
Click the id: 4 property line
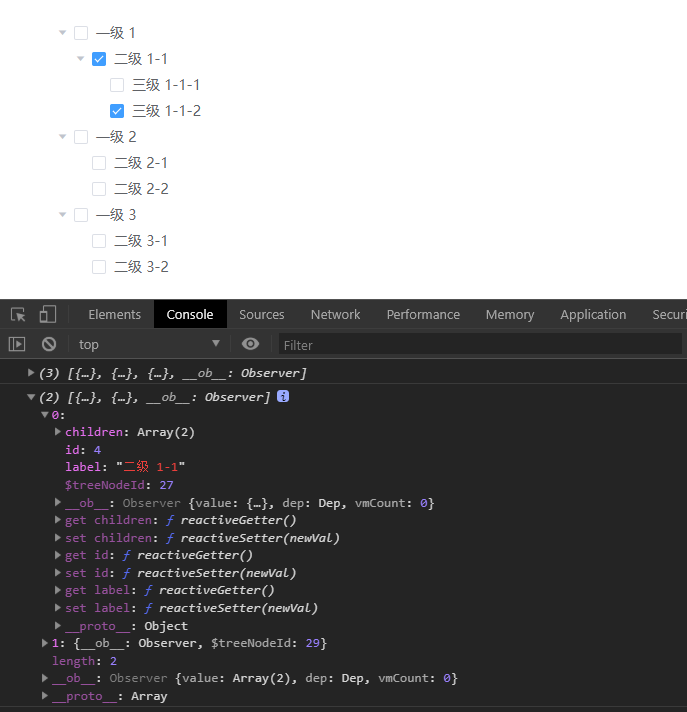point(83,450)
